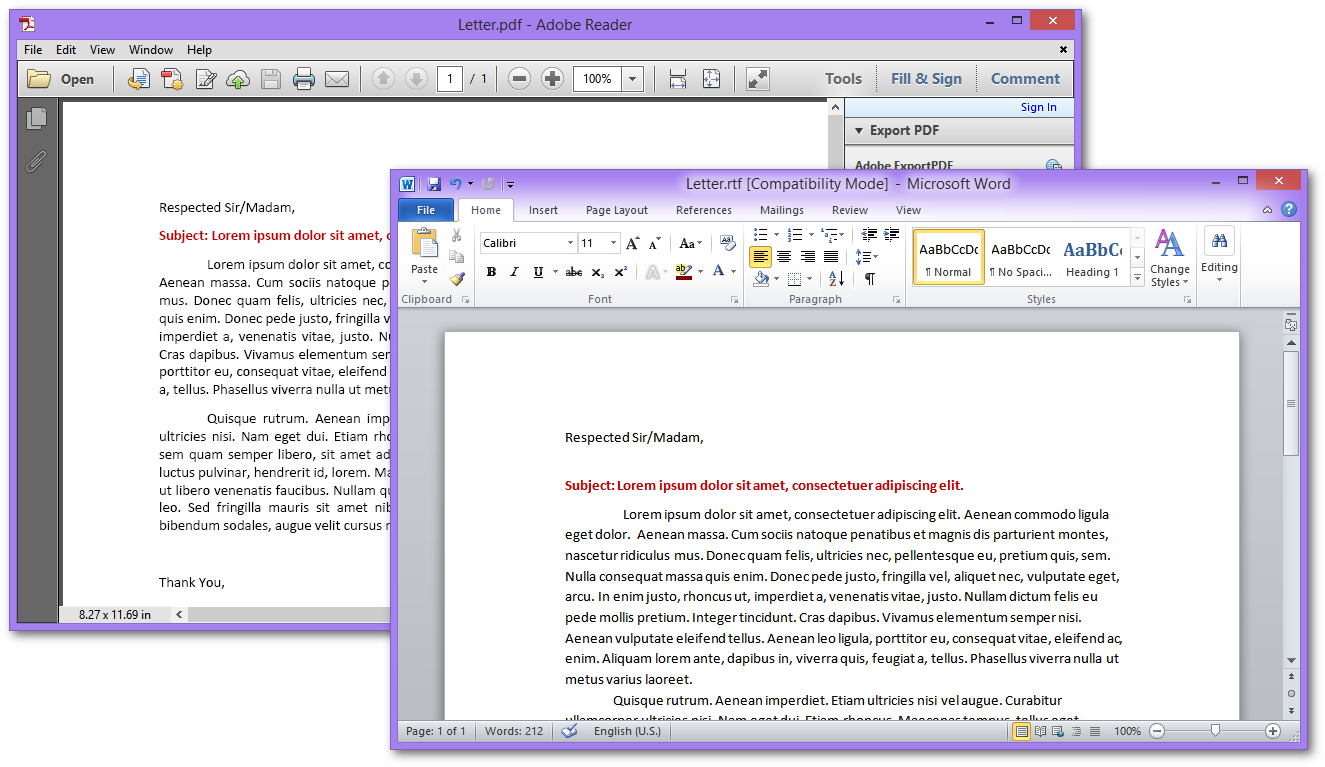Screen dimensions: 1325x767
Task: Click Grow Font button in Word
Action: 633,243
